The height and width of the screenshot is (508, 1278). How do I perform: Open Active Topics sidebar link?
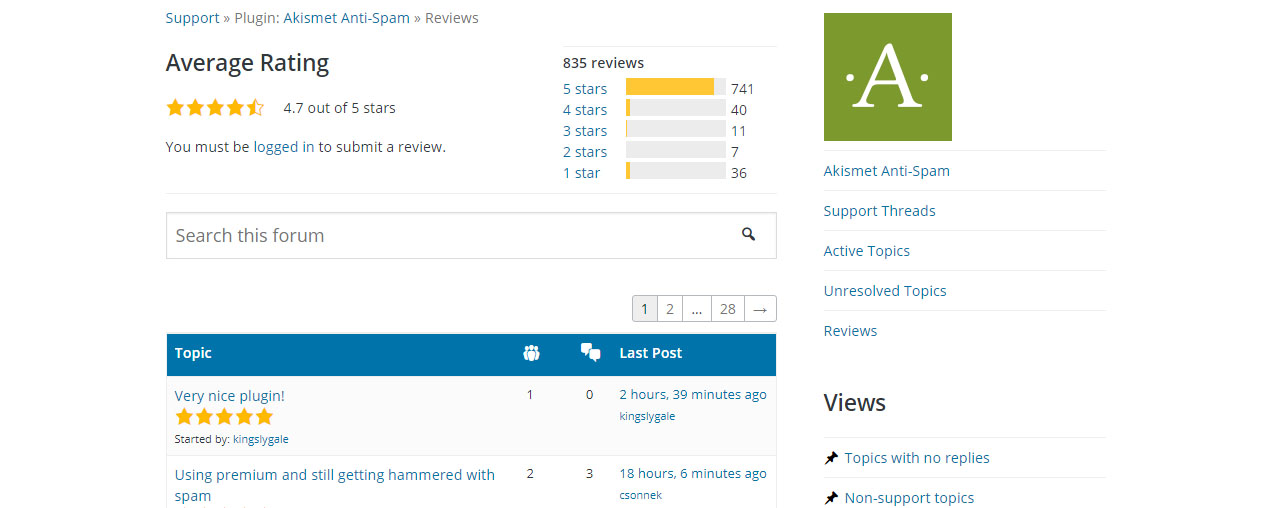tap(867, 251)
